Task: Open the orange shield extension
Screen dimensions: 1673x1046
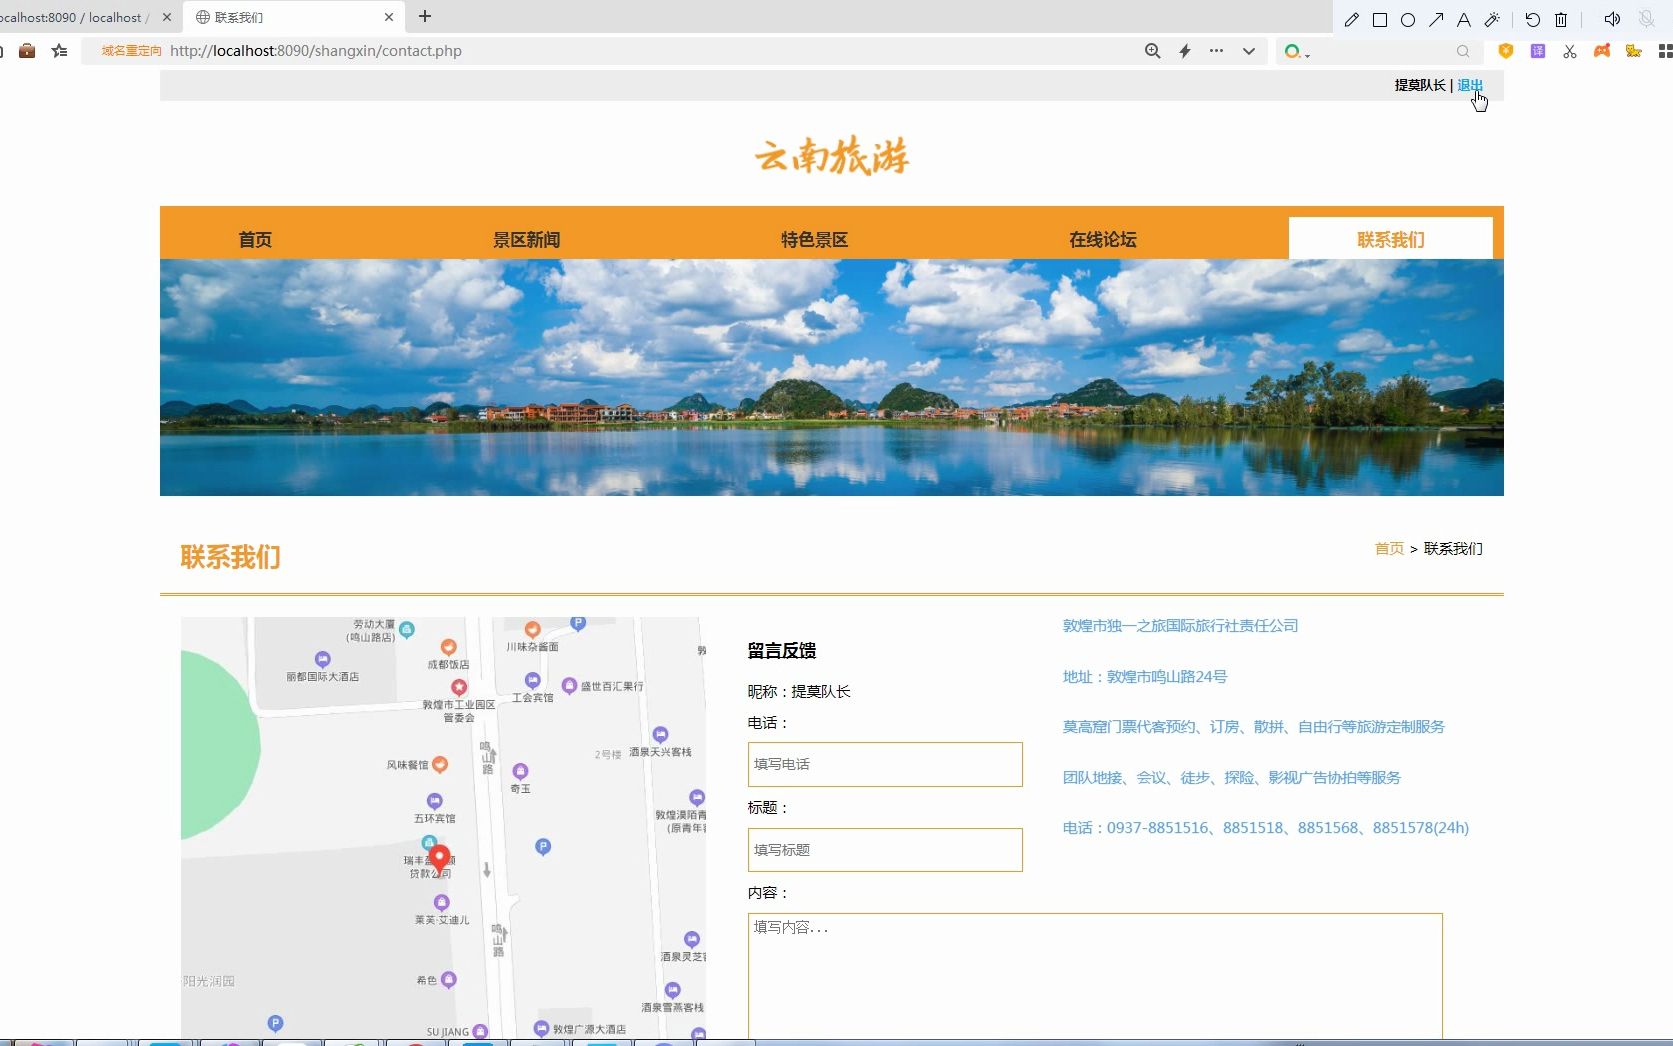Action: click(1506, 51)
